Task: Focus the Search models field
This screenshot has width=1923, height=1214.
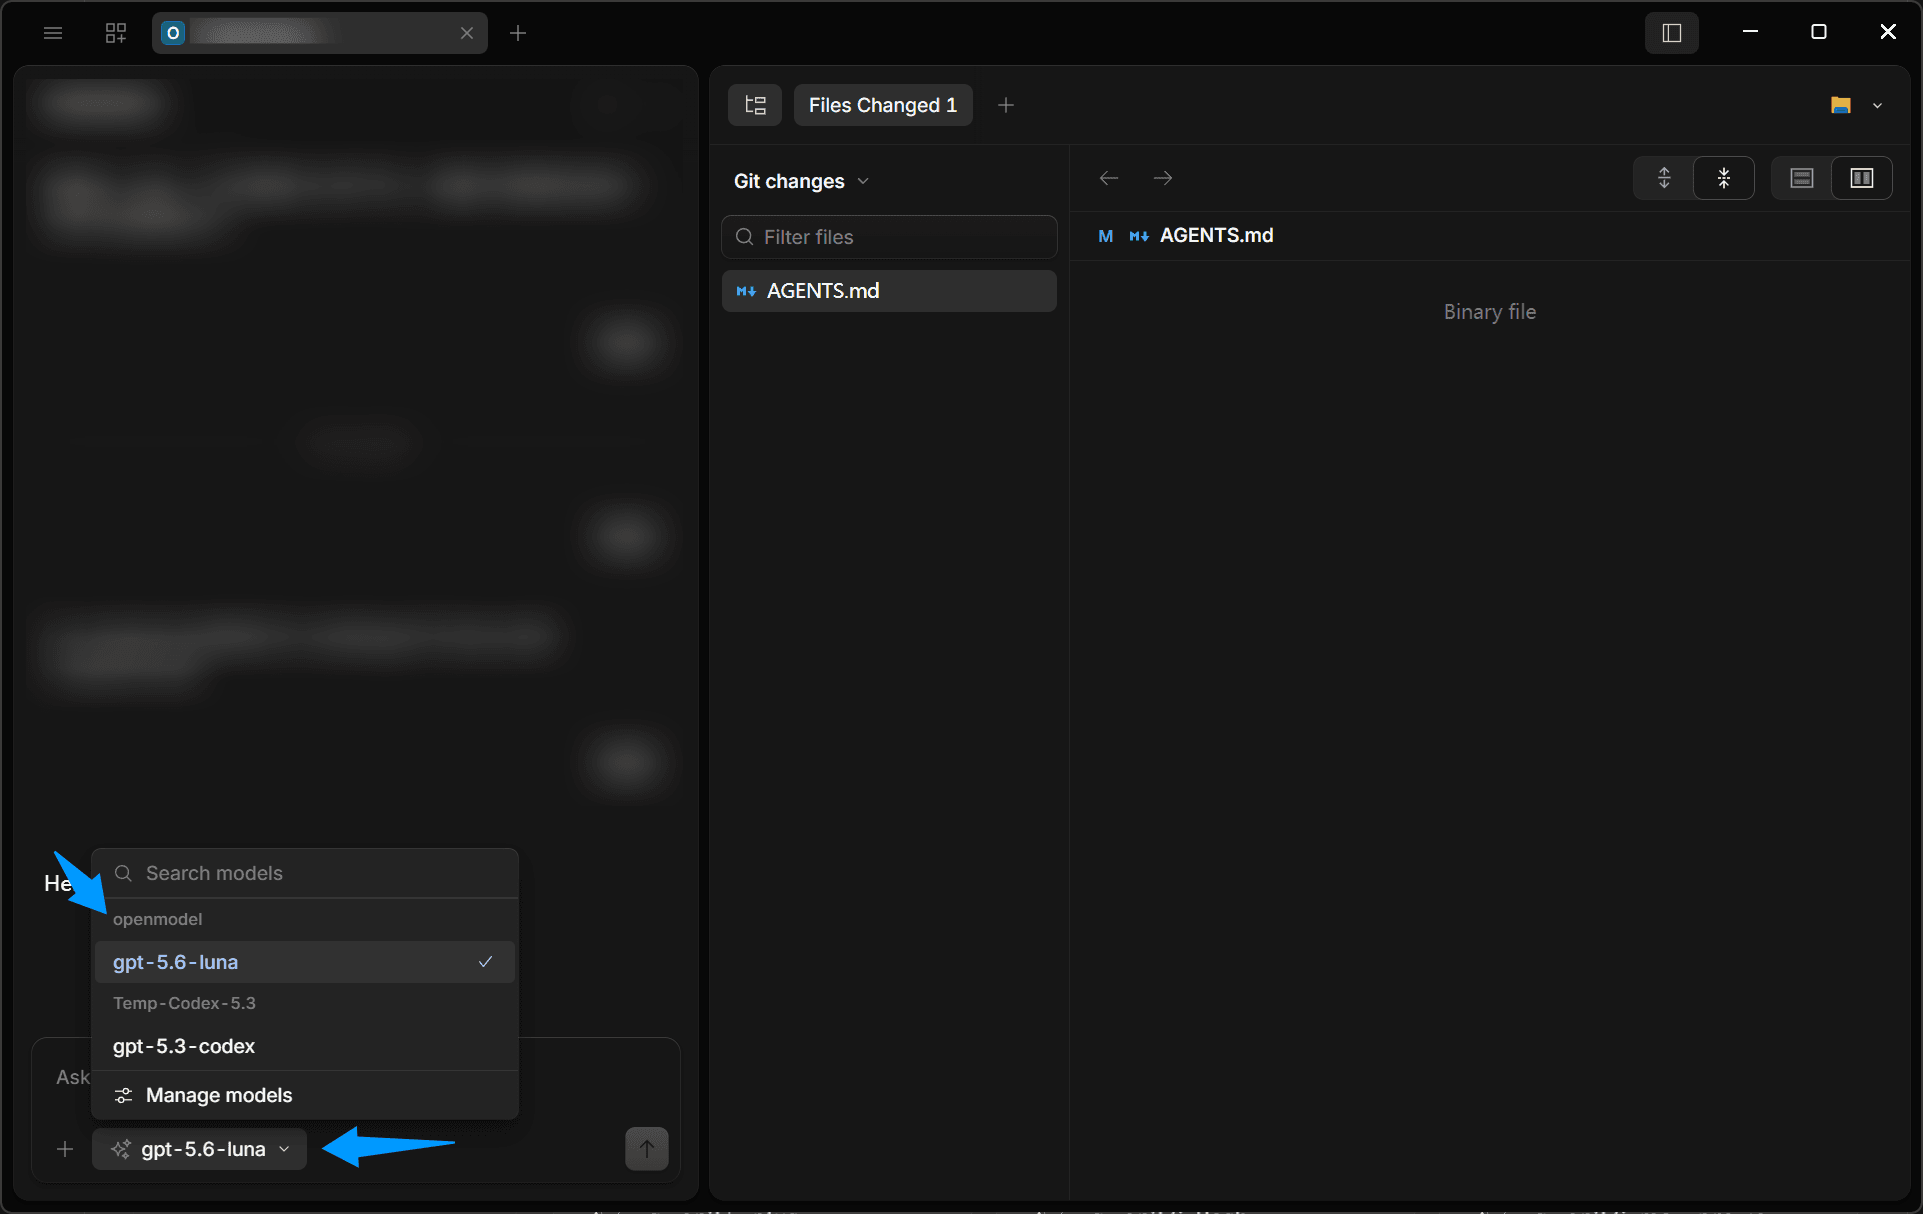Action: click(x=305, y=873)
